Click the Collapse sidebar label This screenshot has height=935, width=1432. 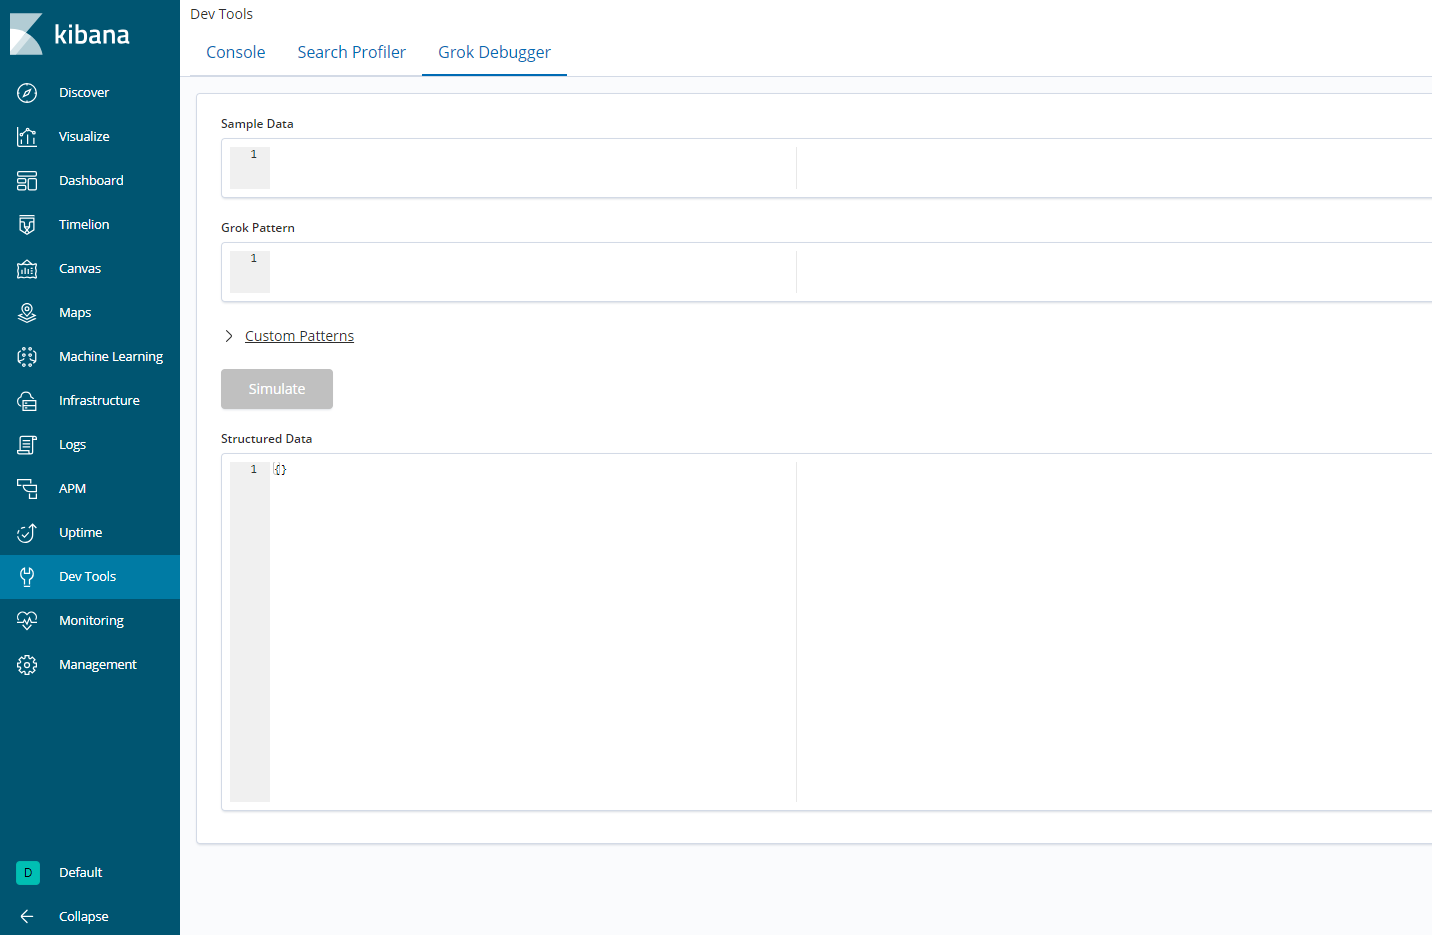point(83,917)
